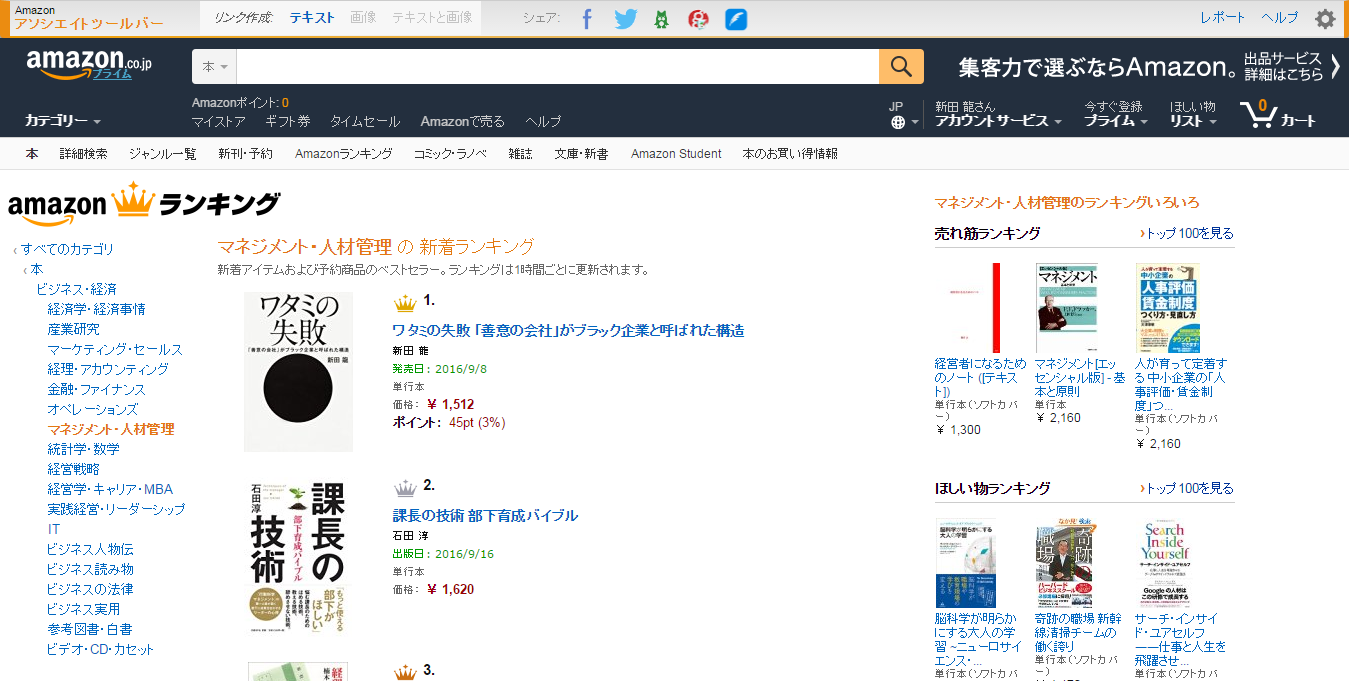1349x681 pixels.
Task: Click the red round share icon
Action: click(699, 18)
